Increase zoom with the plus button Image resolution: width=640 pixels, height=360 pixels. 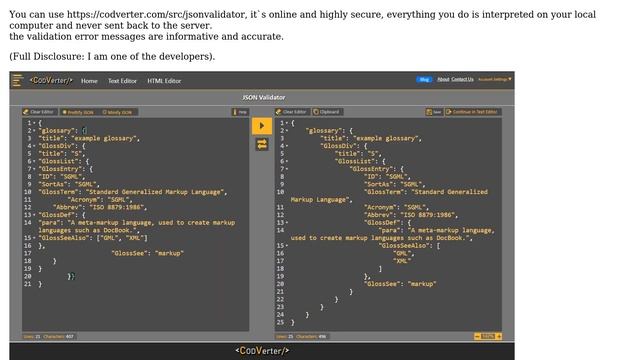499,336
